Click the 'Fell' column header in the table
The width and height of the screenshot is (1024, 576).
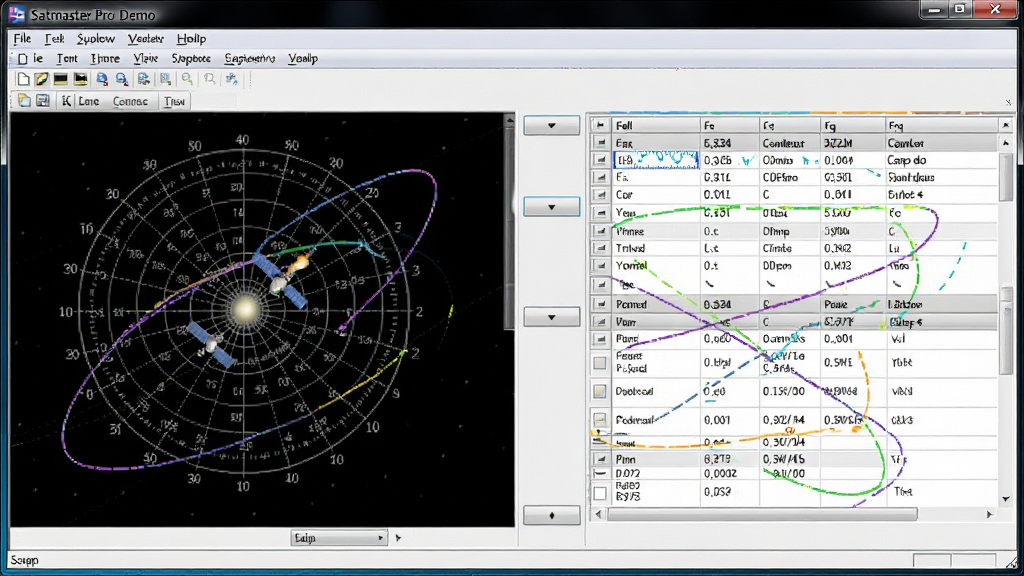pos(655,125)
